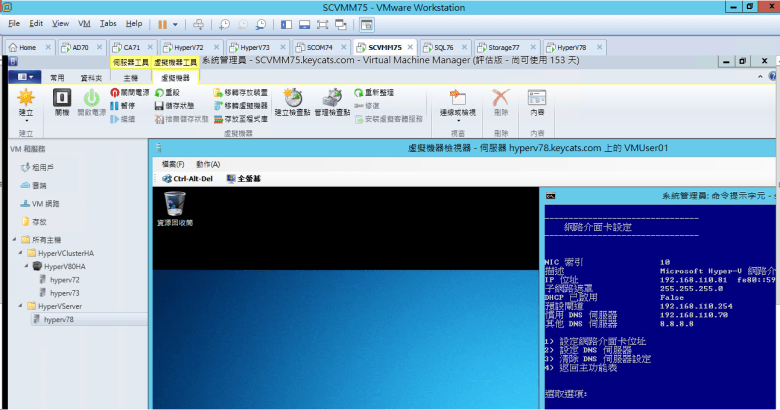Click 重新整理 (Refresh) in the ribbon
Viewport: 780px width, 410px height.
381,92
